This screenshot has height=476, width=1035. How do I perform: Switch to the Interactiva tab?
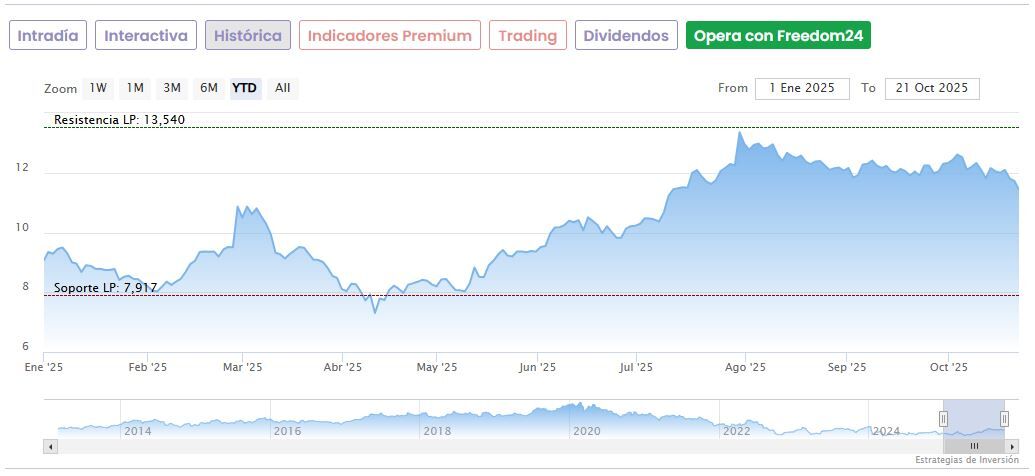coord(146,36)
